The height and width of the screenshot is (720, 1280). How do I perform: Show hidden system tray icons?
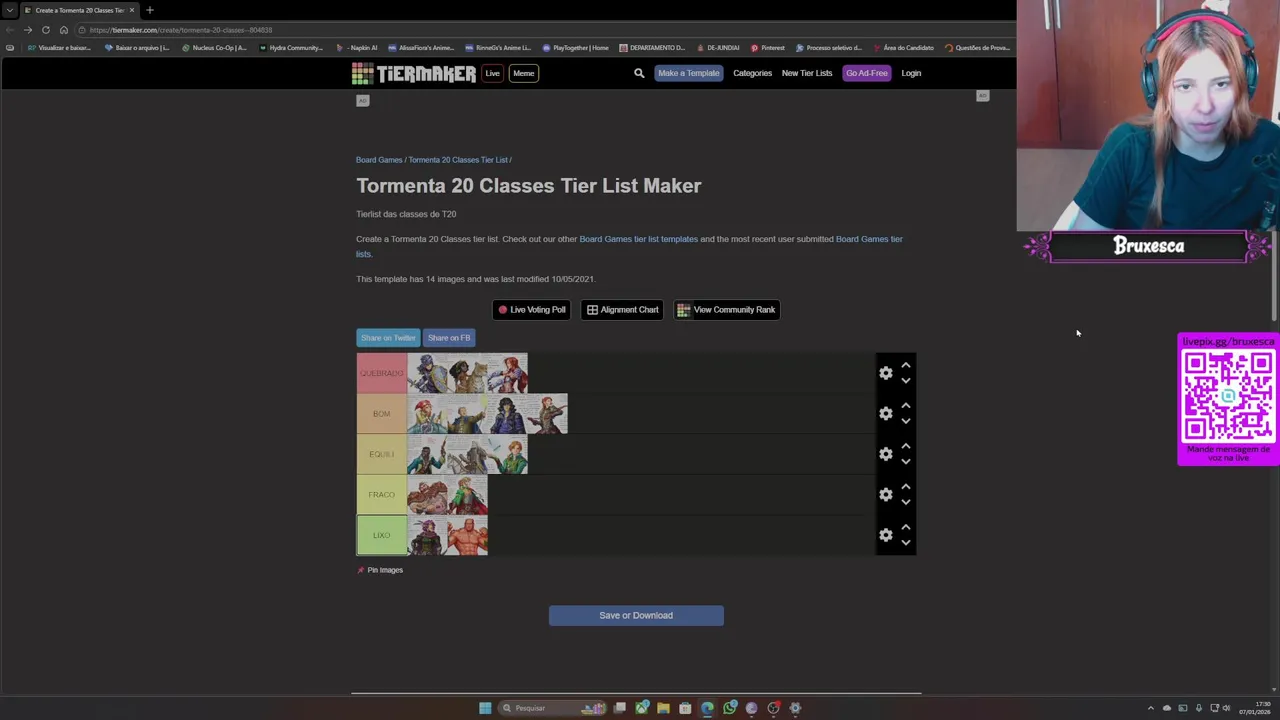tap(1150, 708)
